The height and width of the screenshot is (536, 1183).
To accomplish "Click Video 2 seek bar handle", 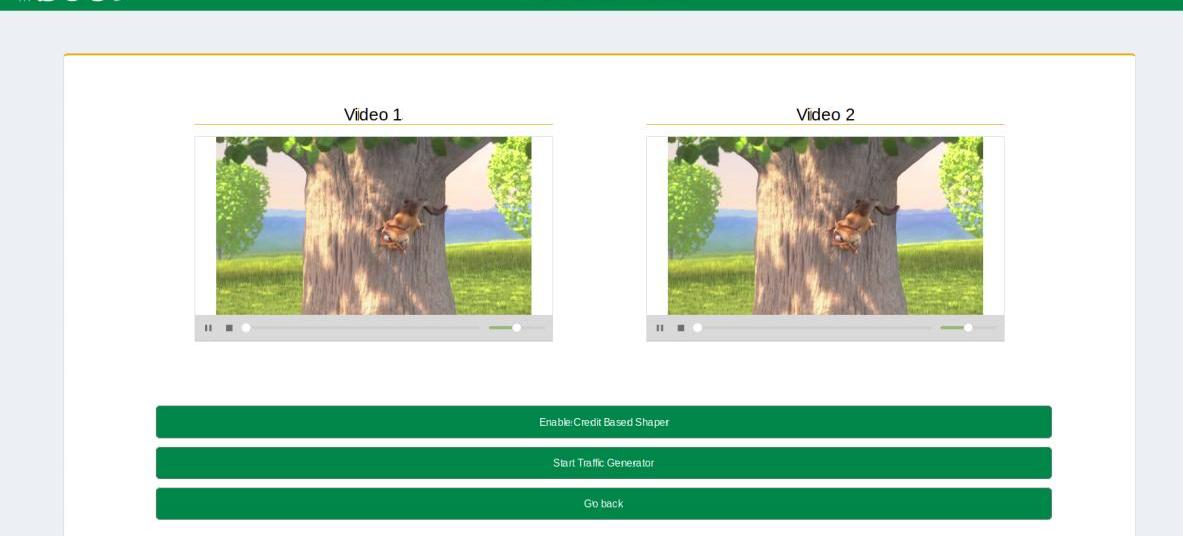I will coord(698,328).
